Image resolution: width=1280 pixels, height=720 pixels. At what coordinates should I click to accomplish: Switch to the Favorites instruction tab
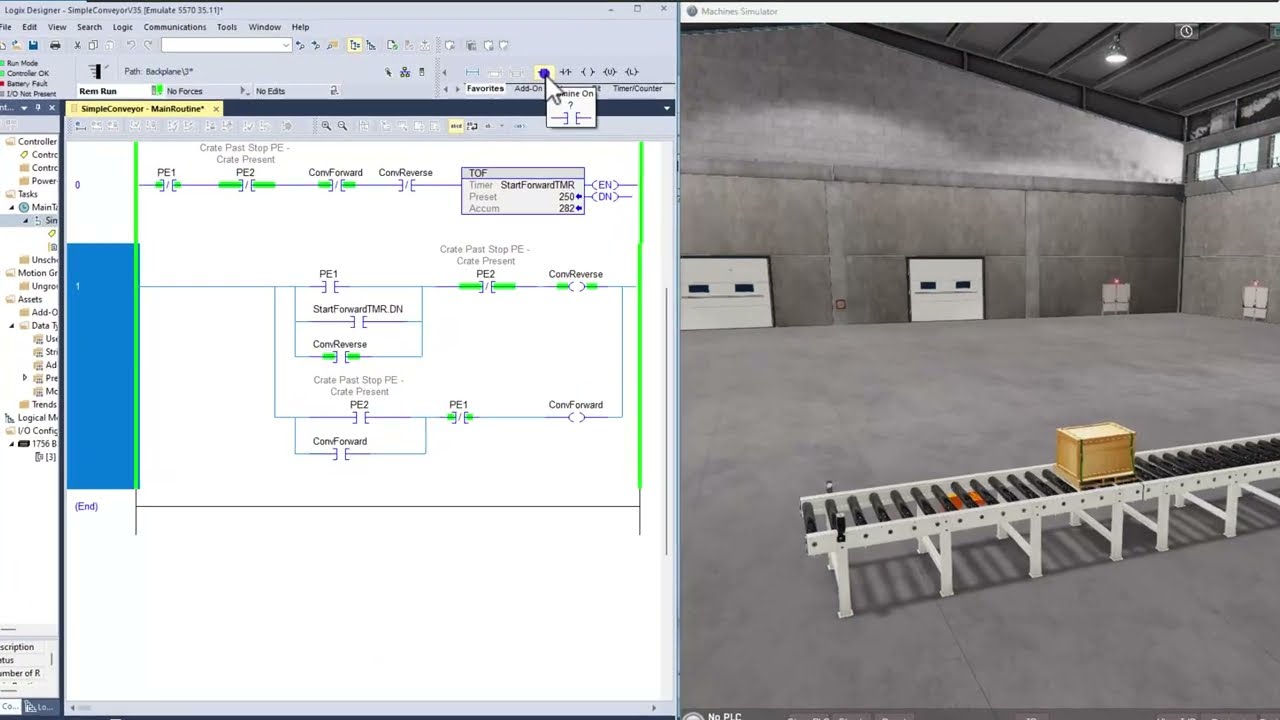pyautogui.click(x=485, y=88)
